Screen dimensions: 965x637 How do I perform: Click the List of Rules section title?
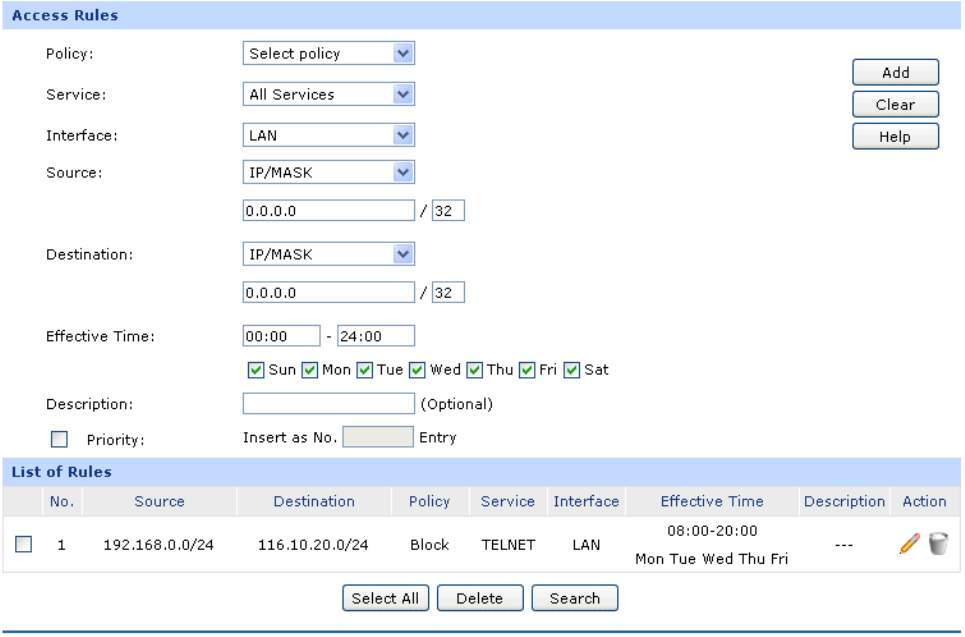[x=62, y=472]
